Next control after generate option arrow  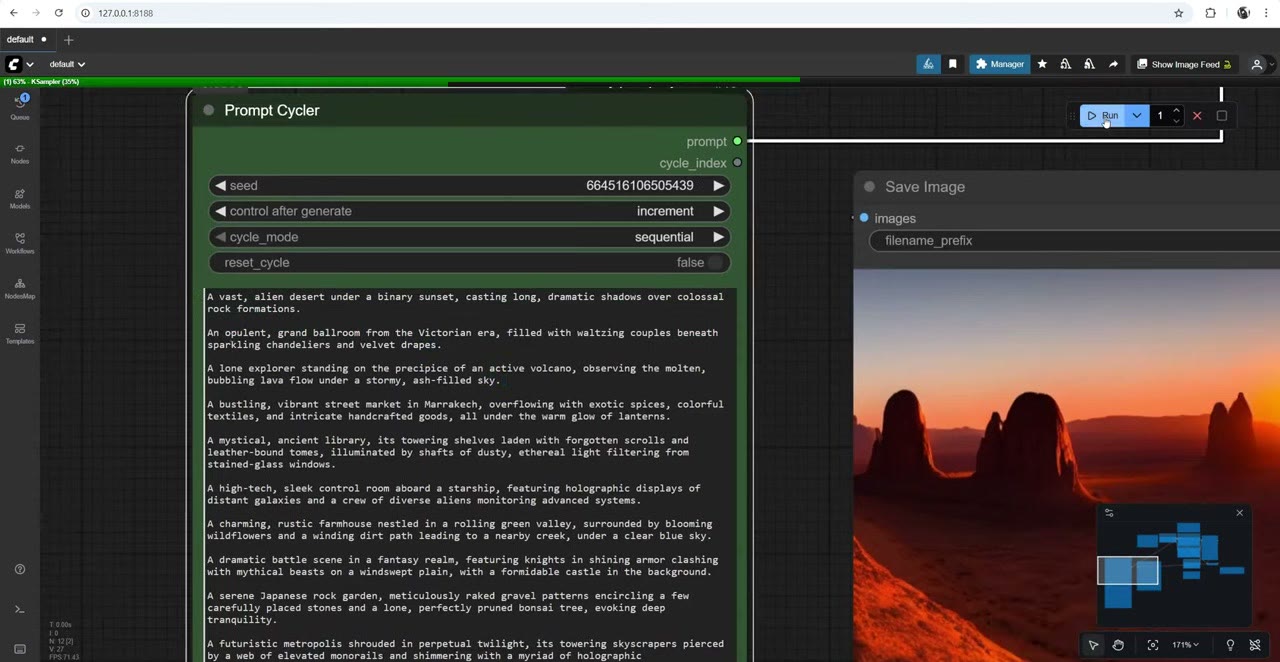[718, 211]
